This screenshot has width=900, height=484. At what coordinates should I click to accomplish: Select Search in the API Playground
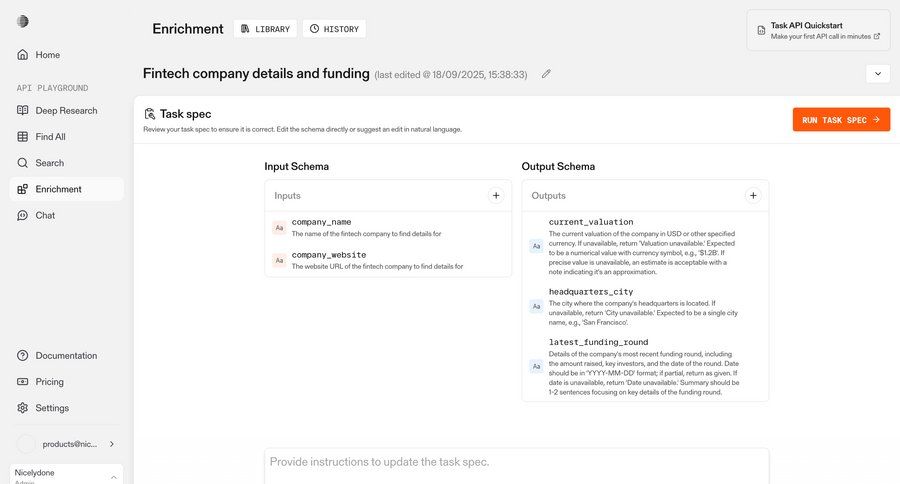pos(49,163)
